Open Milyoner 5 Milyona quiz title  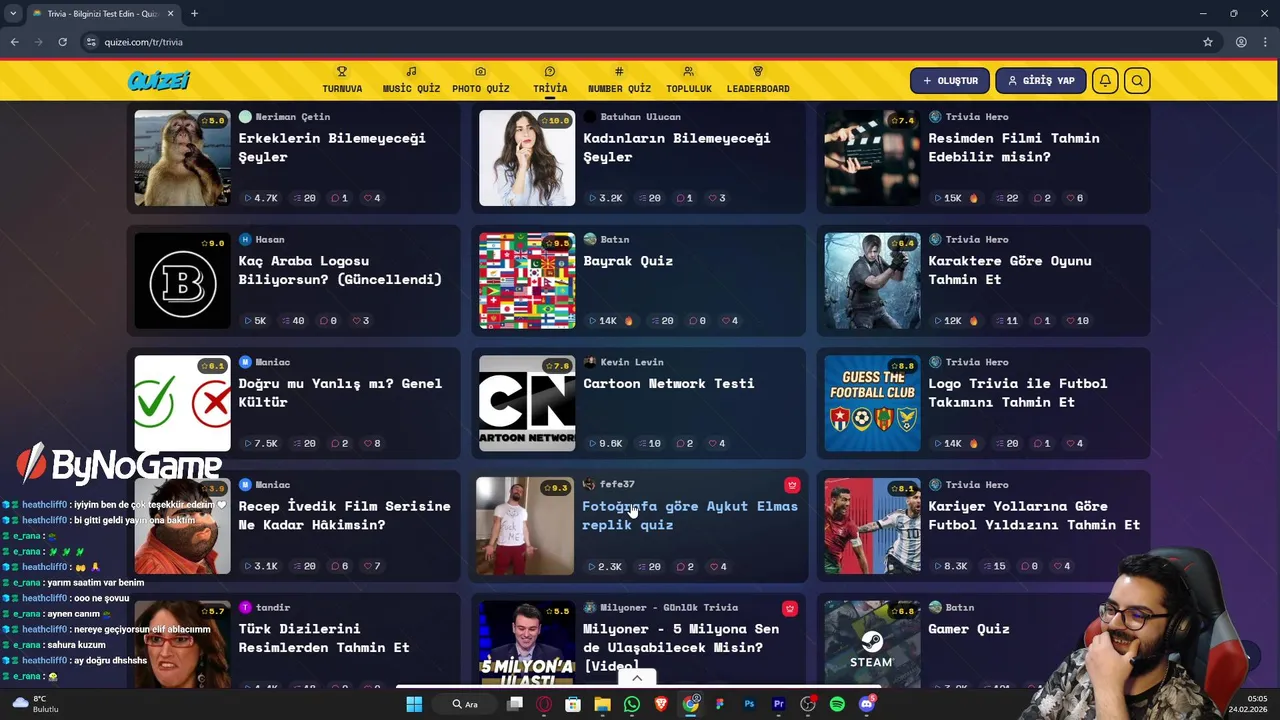pyautogui.click(x=681, y=647)
